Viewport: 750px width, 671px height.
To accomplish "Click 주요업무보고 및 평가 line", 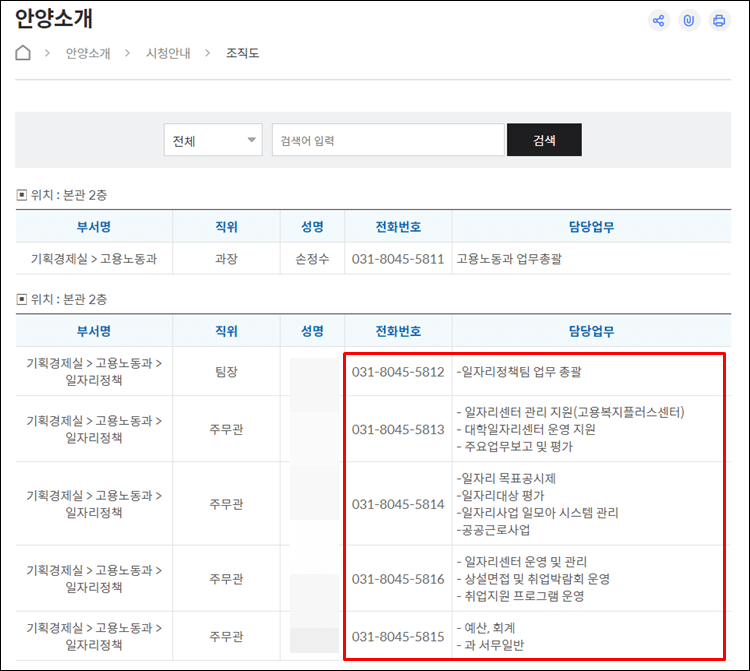I will [515, 446].
